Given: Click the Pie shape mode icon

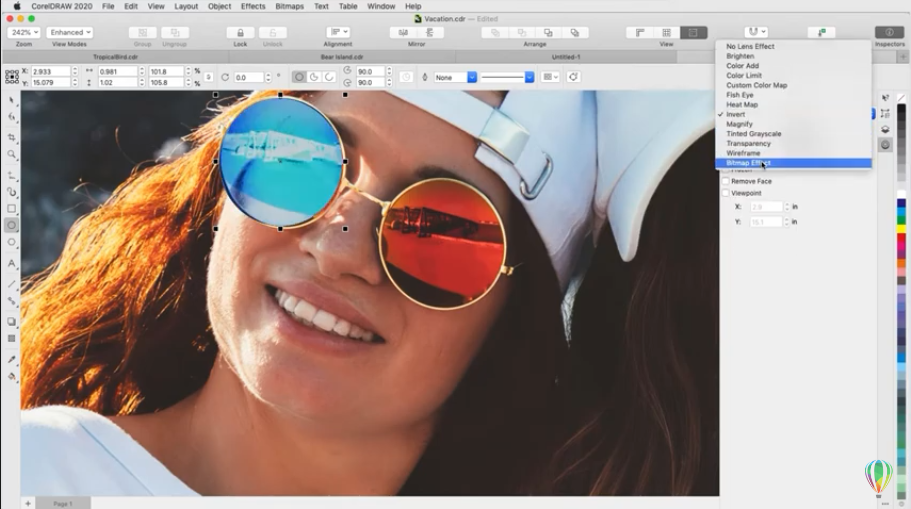Looking at the screenshot, I should pos(314,77).
